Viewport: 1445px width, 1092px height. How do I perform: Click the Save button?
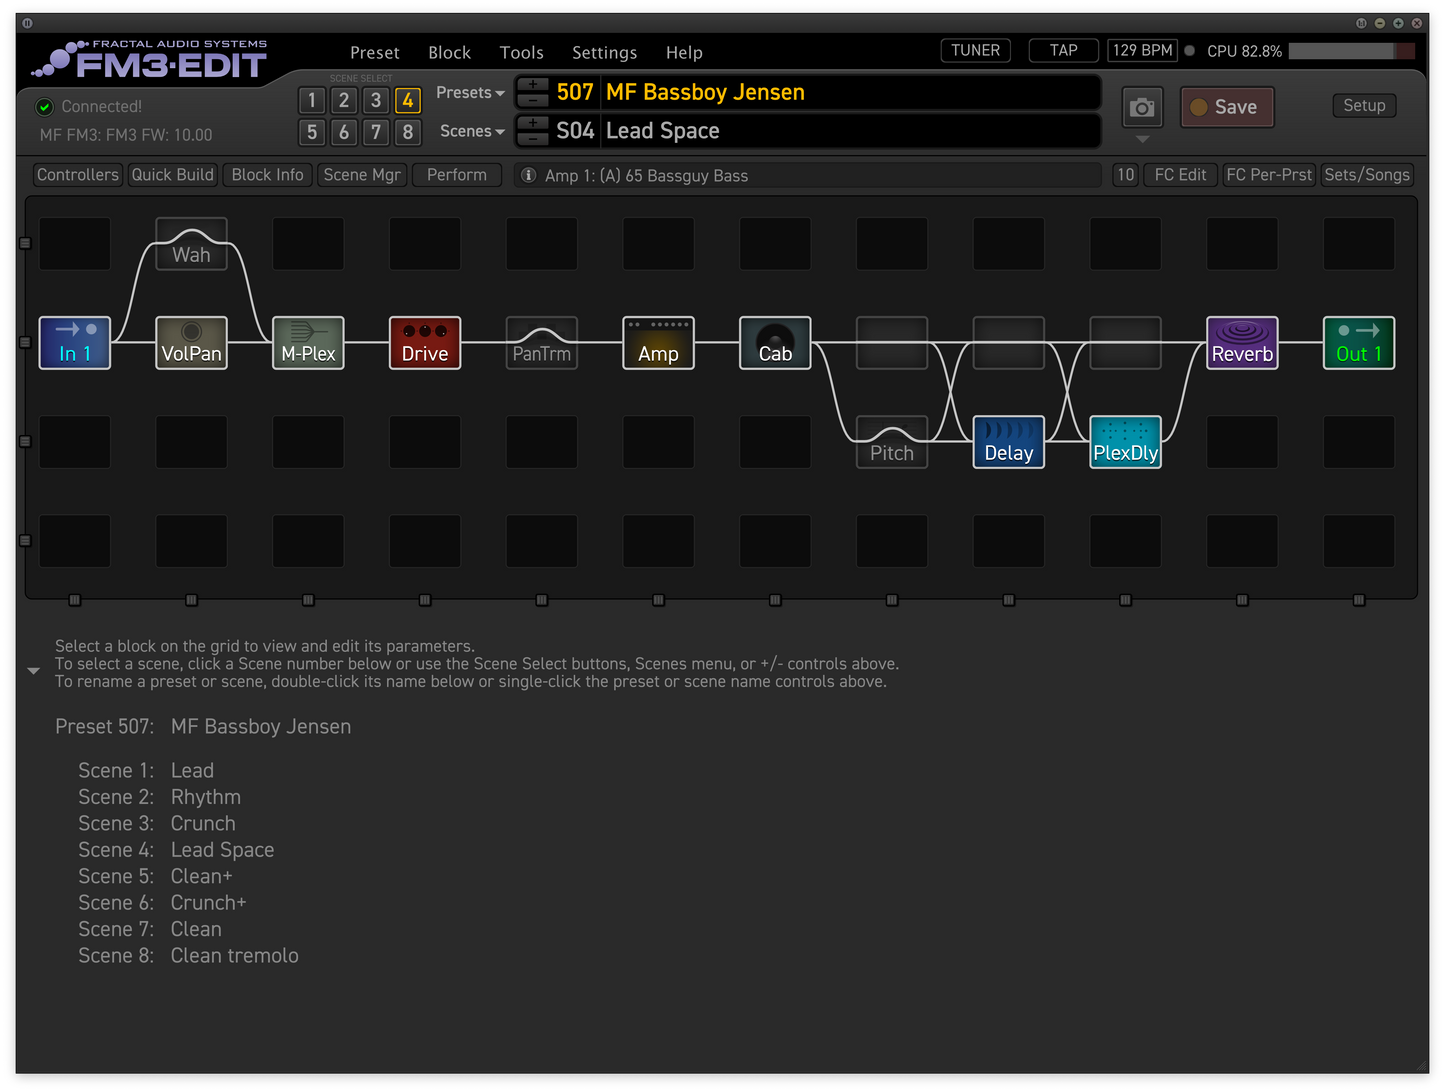click(x=1227, y=107)
